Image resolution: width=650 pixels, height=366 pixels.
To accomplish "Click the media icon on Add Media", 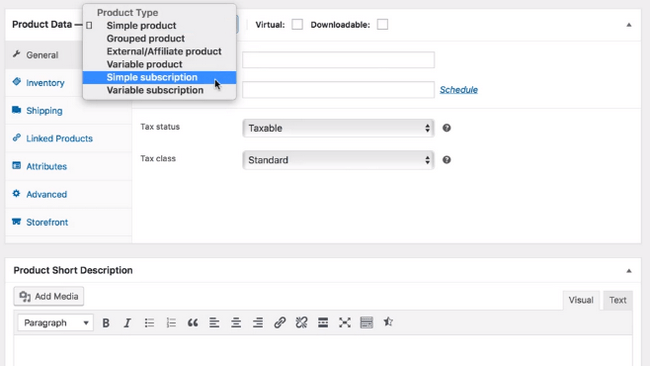I will click(x=25, y=296).
